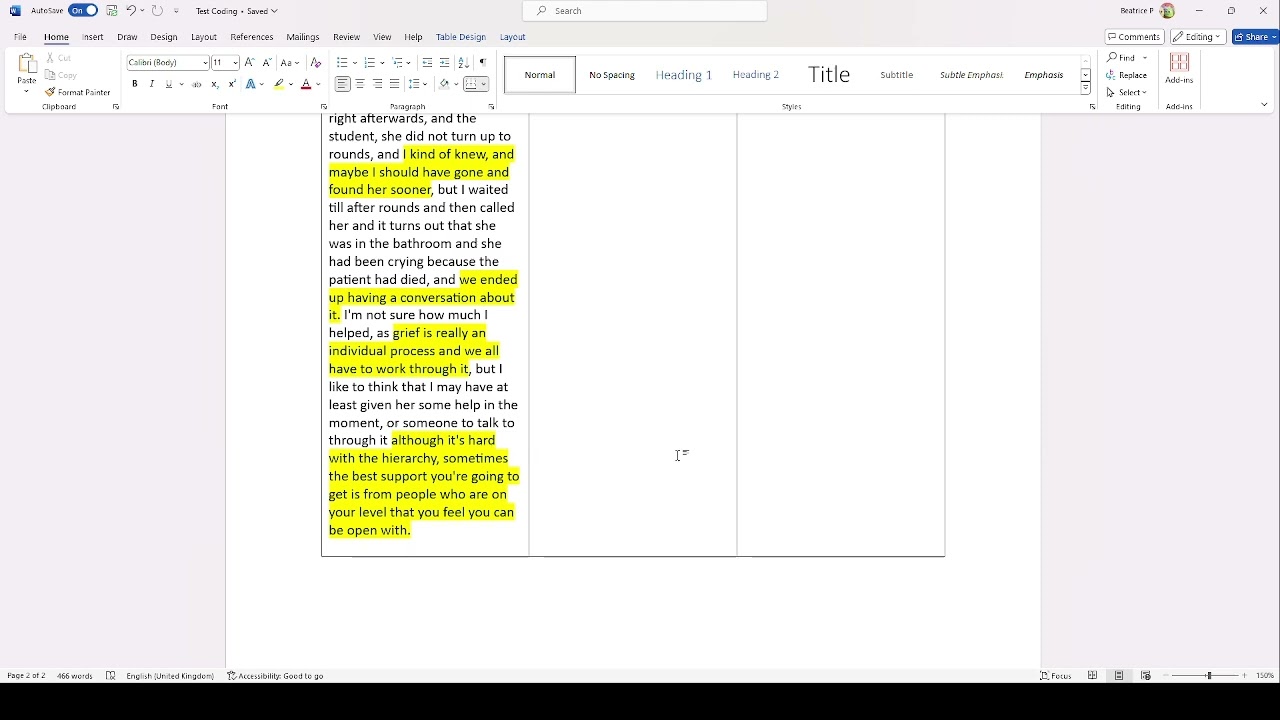Open the File menu

(20, 37)
